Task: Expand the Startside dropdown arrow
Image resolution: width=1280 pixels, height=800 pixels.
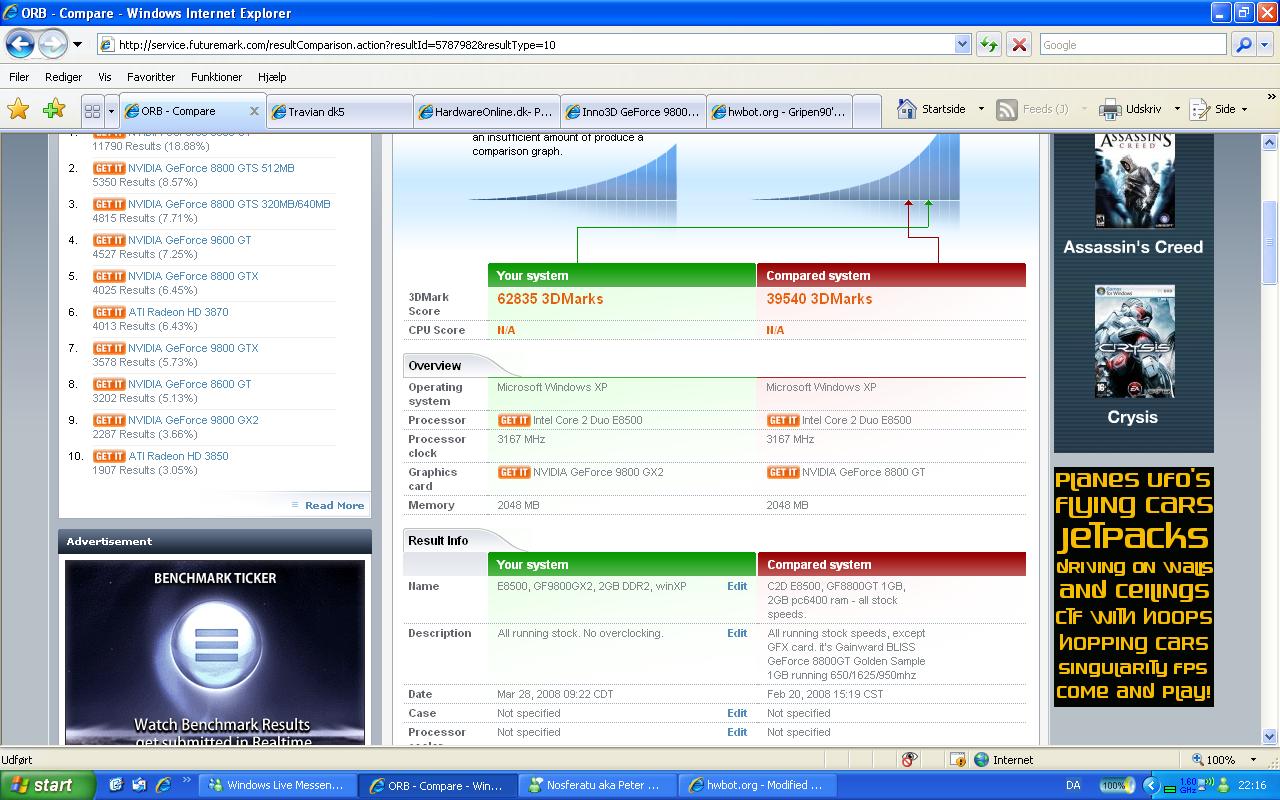Action: tap(981, 109)
